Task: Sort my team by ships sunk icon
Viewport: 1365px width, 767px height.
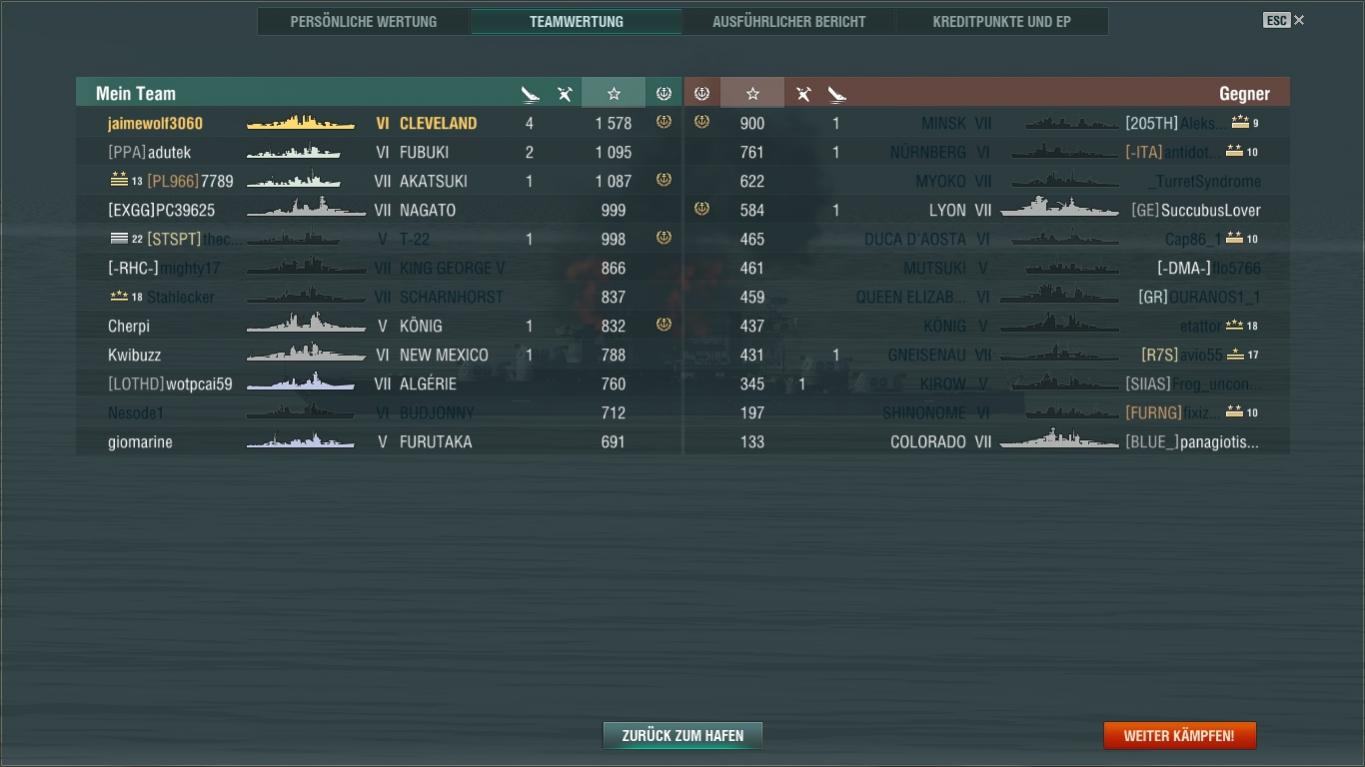Action: click(x=530, y=94)
